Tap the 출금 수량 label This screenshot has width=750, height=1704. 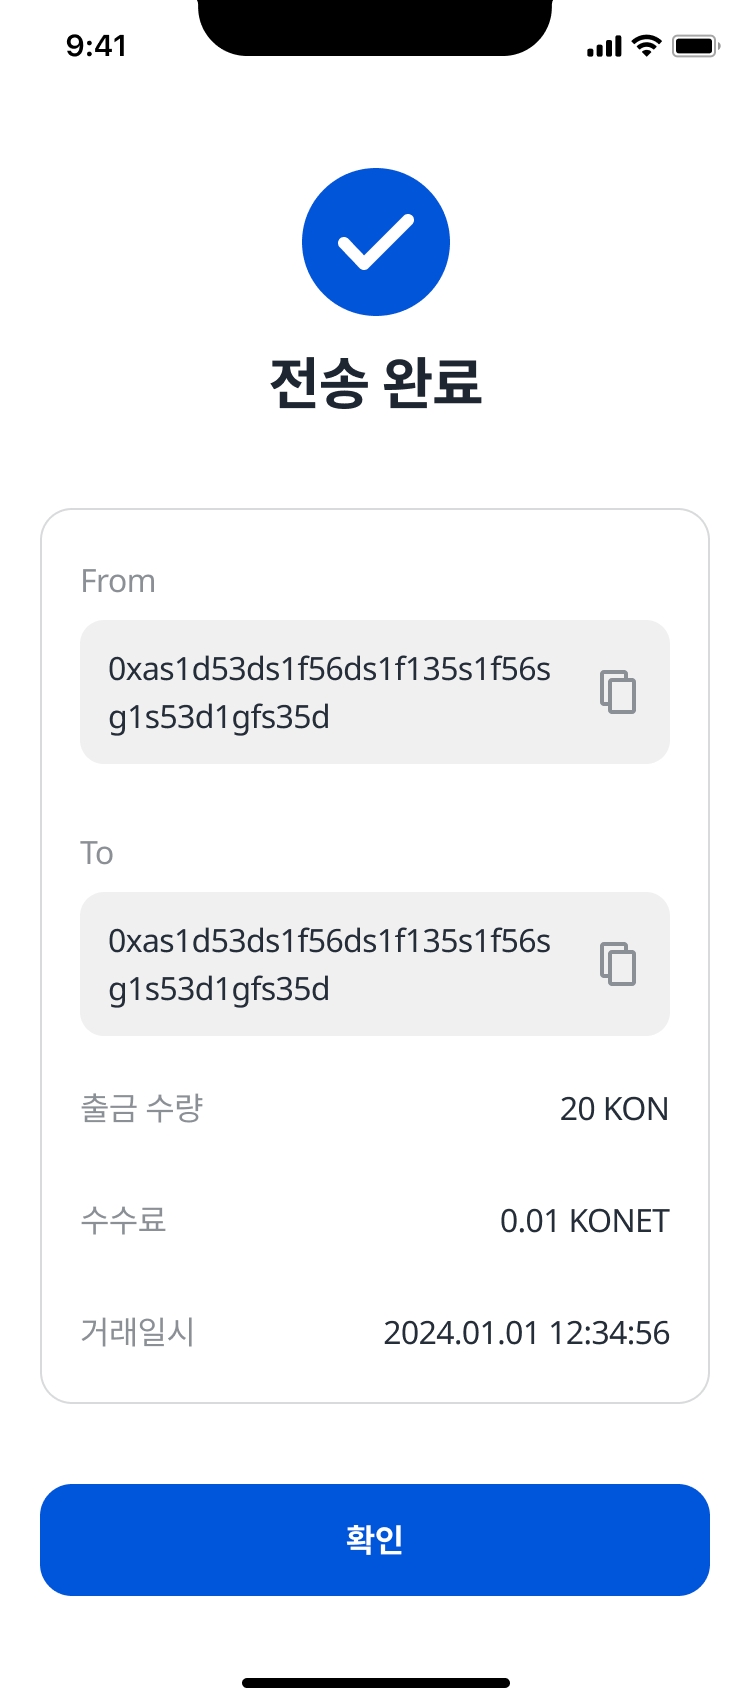pos(142,1108)
